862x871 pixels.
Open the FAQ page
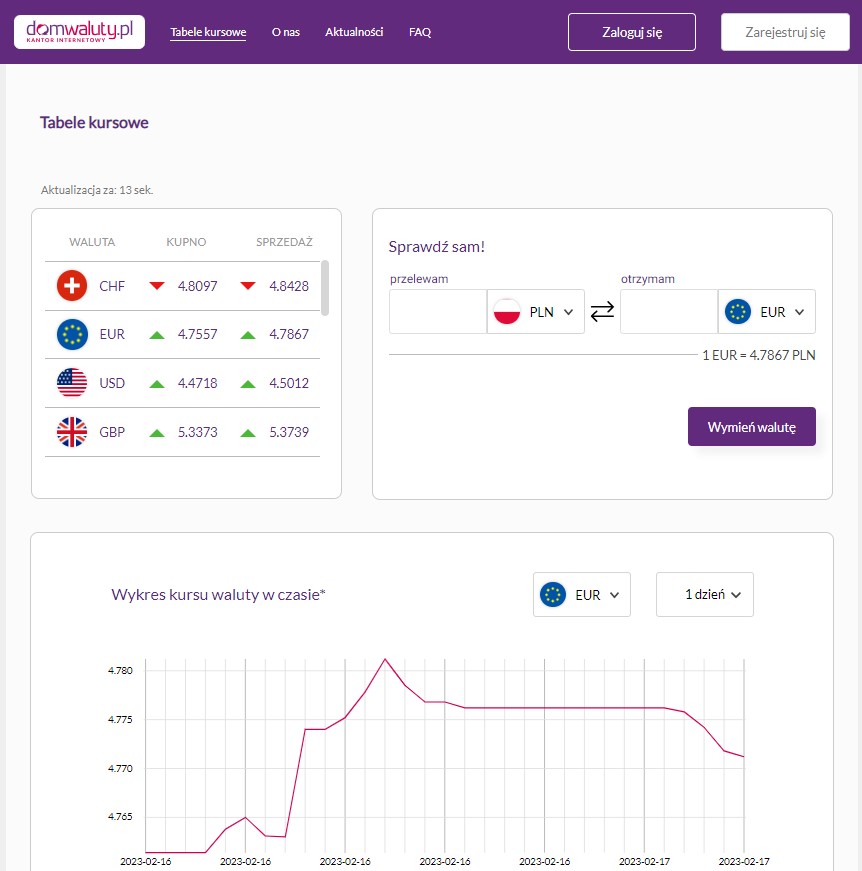(x=420, y=32)
